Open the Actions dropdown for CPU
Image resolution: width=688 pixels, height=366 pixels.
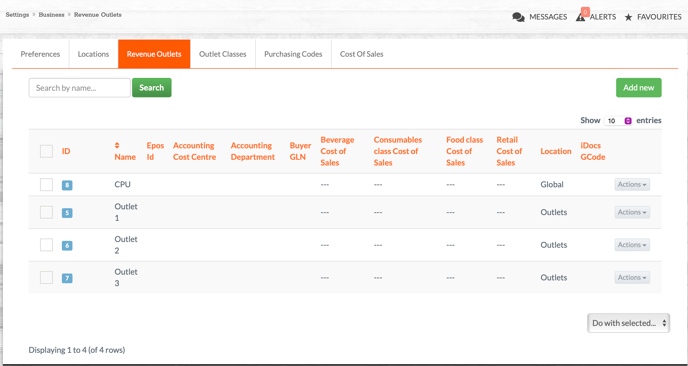pyautogui.click(x=632, y=185)
